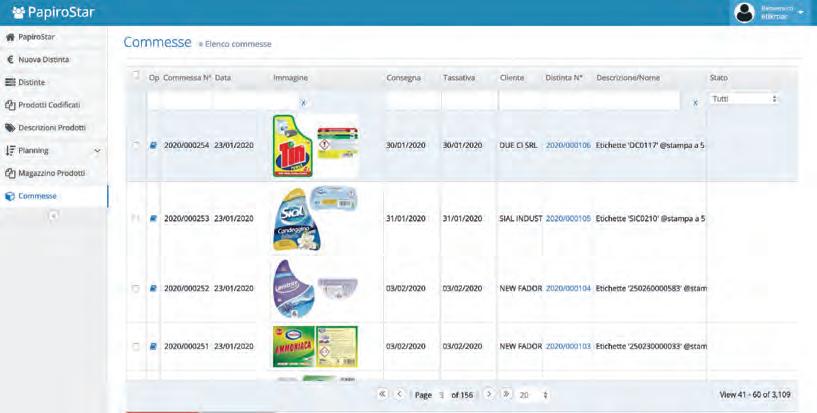This screenshot has height=413, width=817.
Task: Check the row for commessa 2020/000253
Action: coord(135,218)
